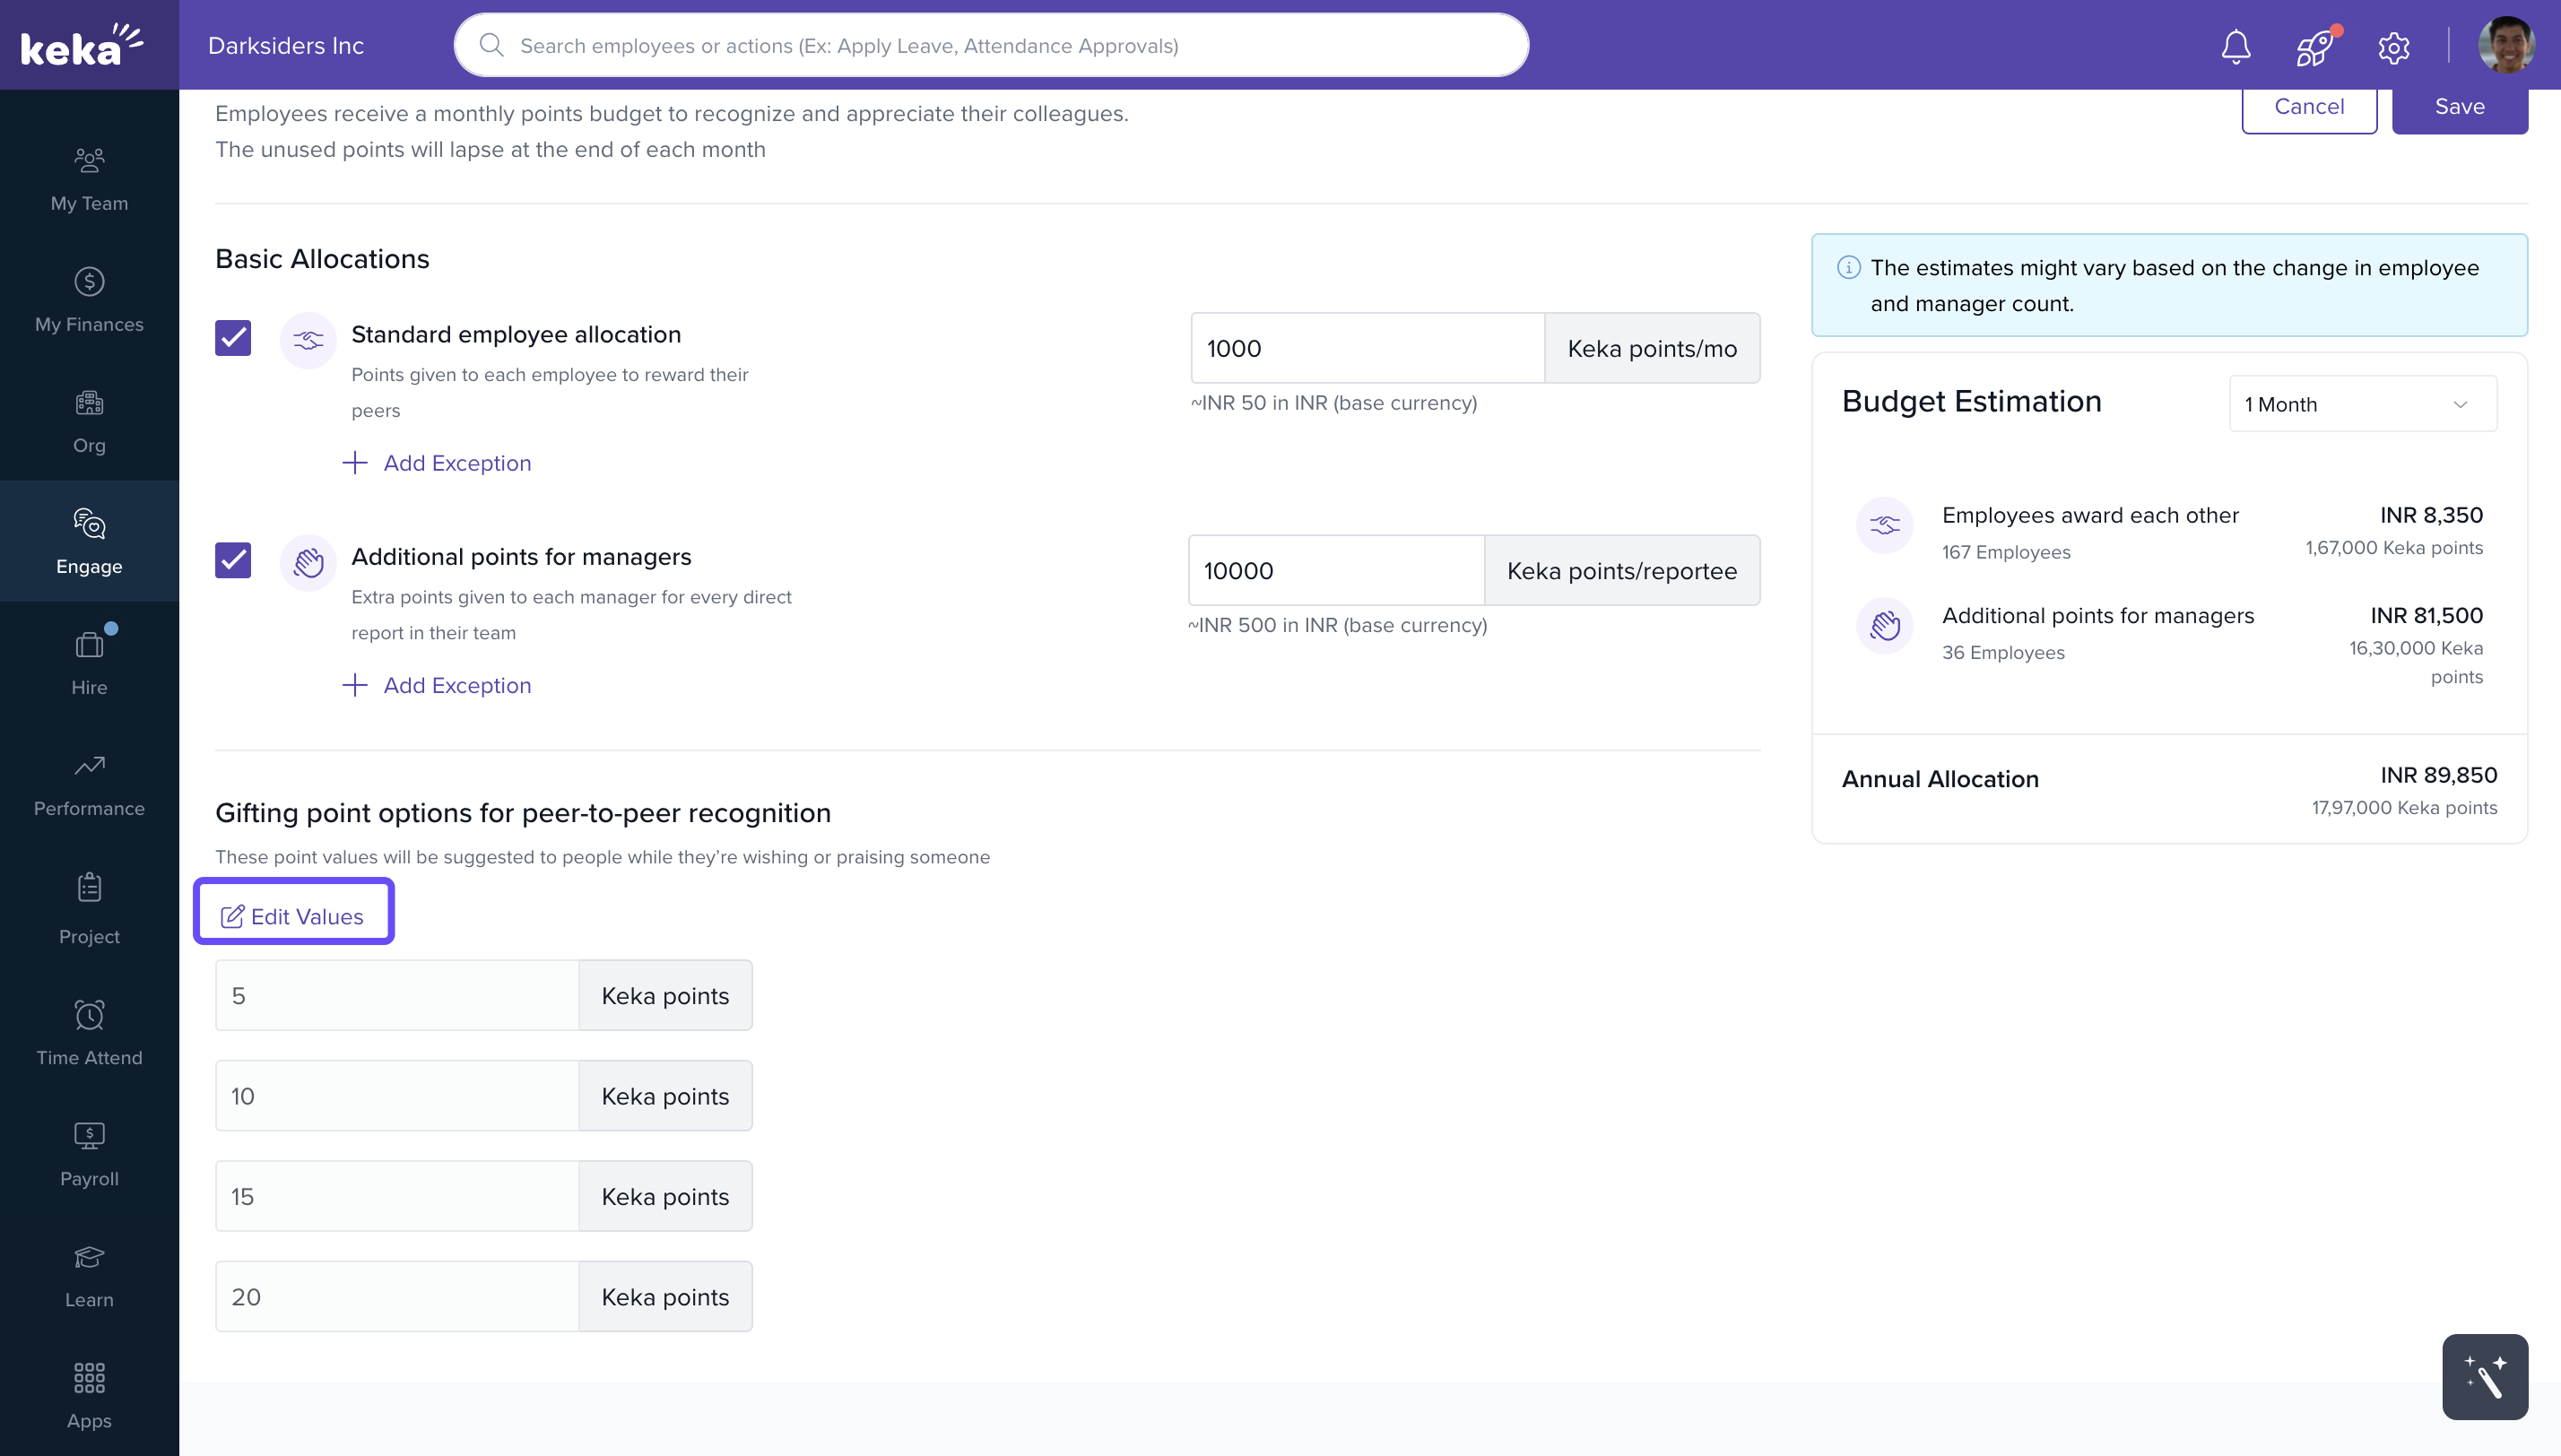Uncheck Standard employee allocation checkbox
The image size is (2561, 1456).
tap(233, 338)
